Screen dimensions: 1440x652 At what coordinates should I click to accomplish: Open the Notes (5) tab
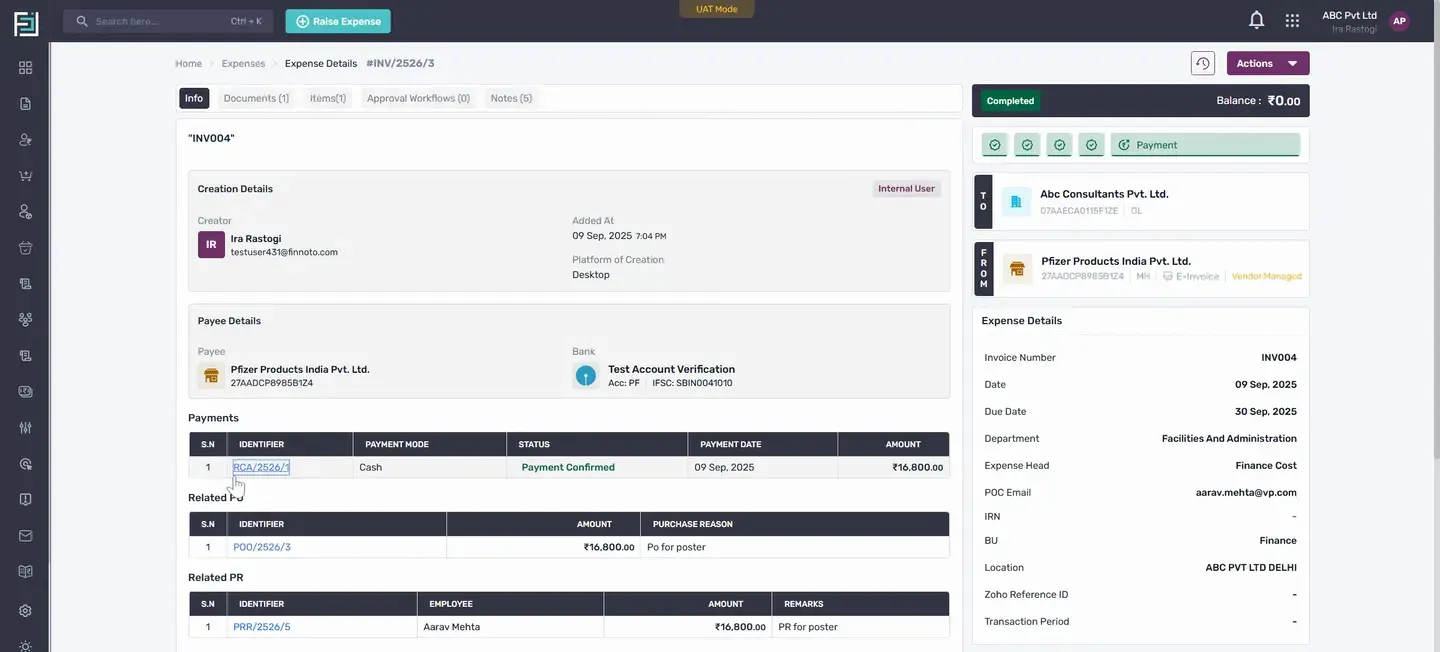coord(511,98)
